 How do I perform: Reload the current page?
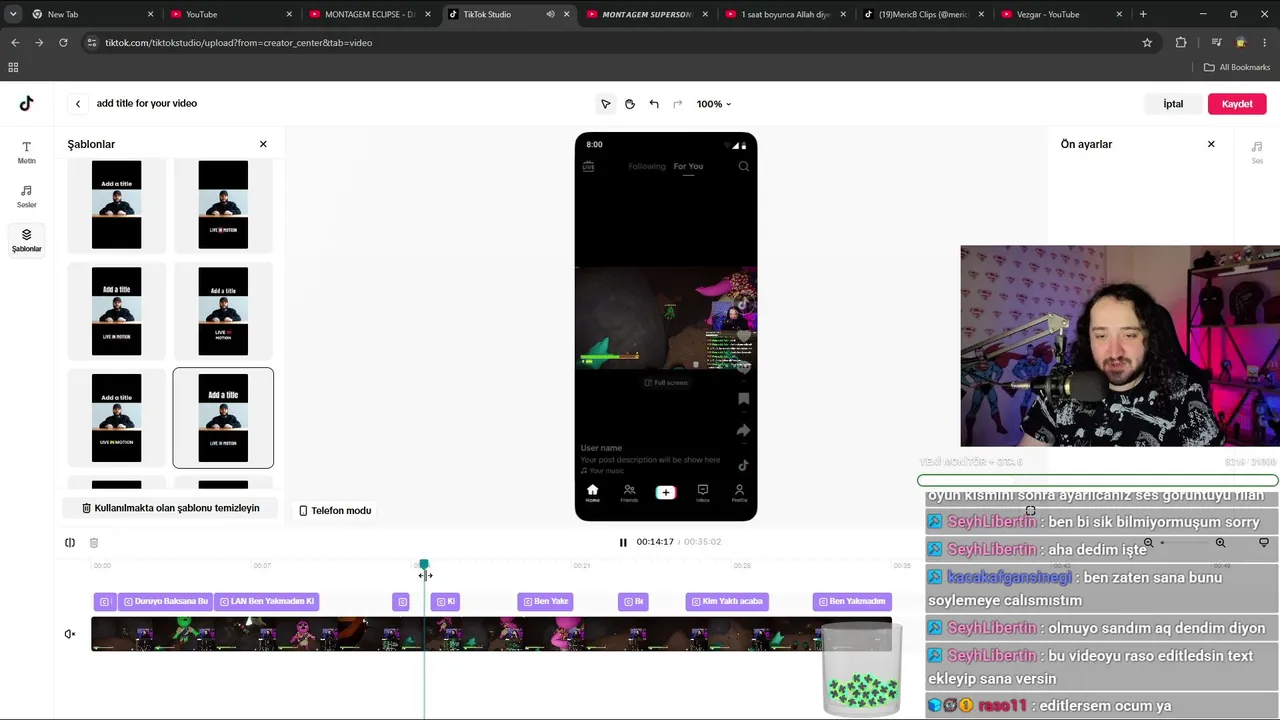(63, 43)
